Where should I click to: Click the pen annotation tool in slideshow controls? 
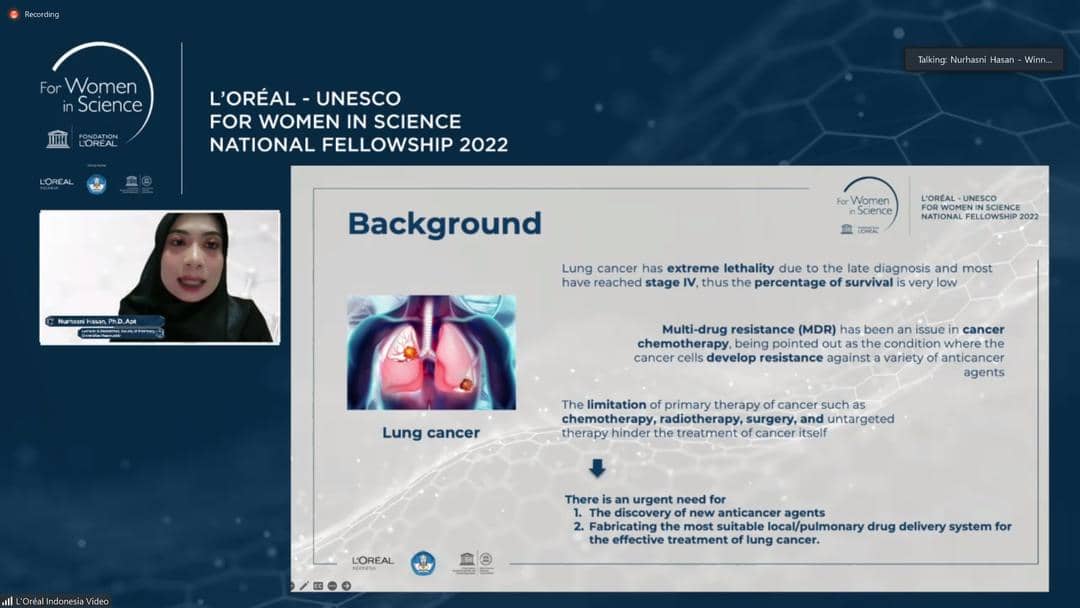tap(306, 586)
